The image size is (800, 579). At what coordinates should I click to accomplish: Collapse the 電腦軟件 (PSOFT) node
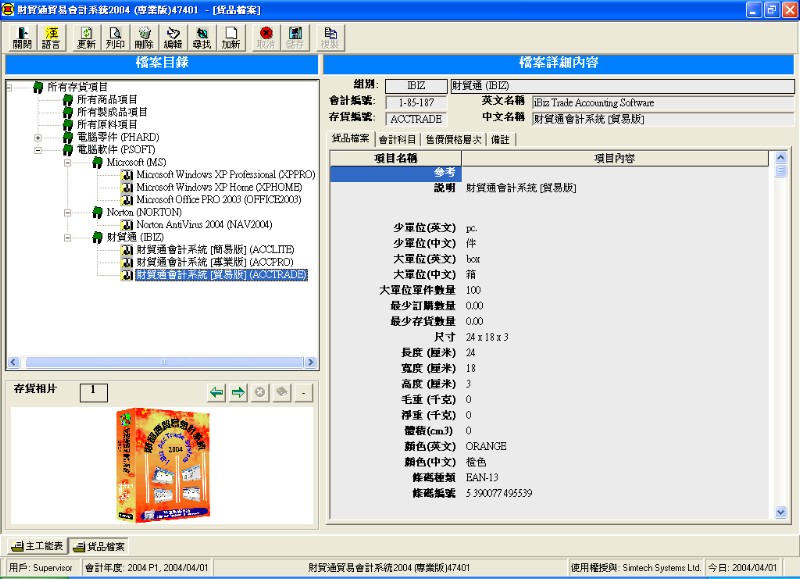(38, 150)
